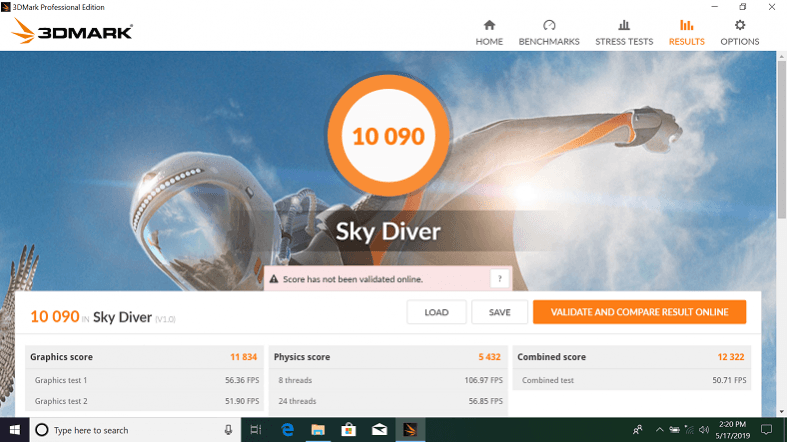Screen dimensions: 787x442
Task: Click the volume speaker icon
Action: (704, 430)
